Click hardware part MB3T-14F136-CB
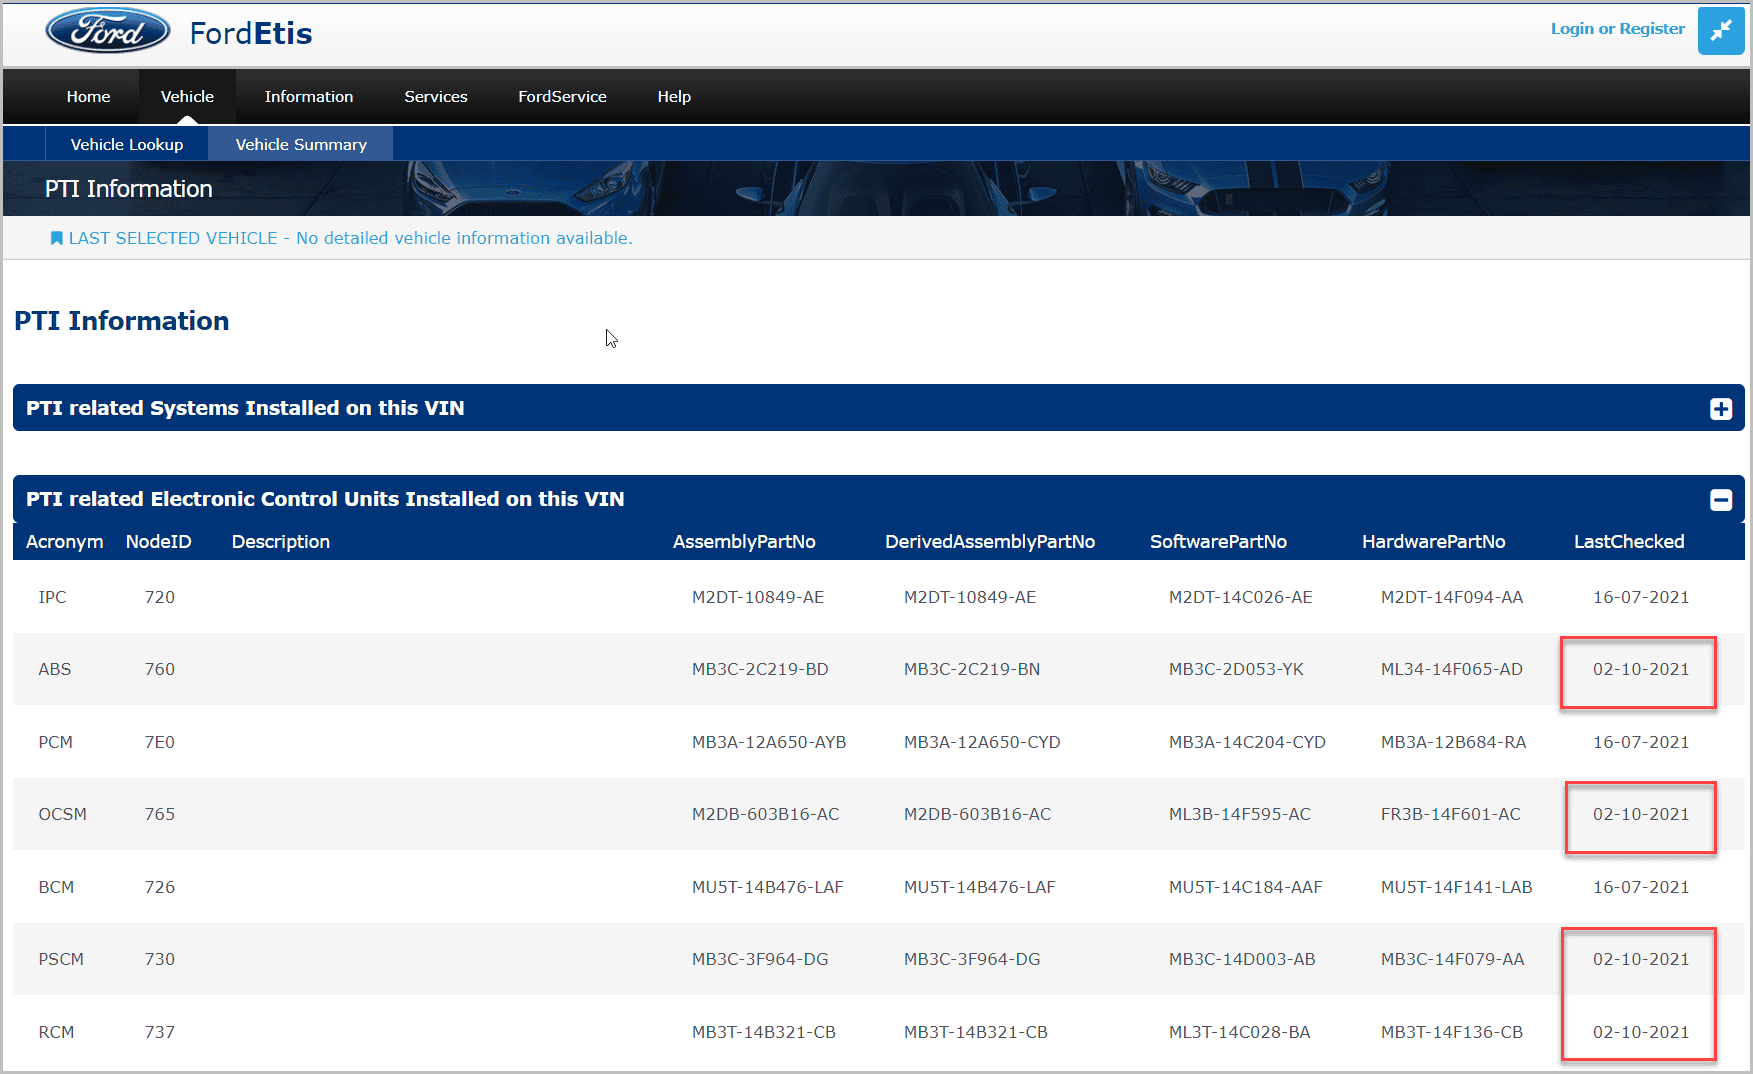The width and height of the screenshot is (1753, 1074). (x=1452, y=1032)
